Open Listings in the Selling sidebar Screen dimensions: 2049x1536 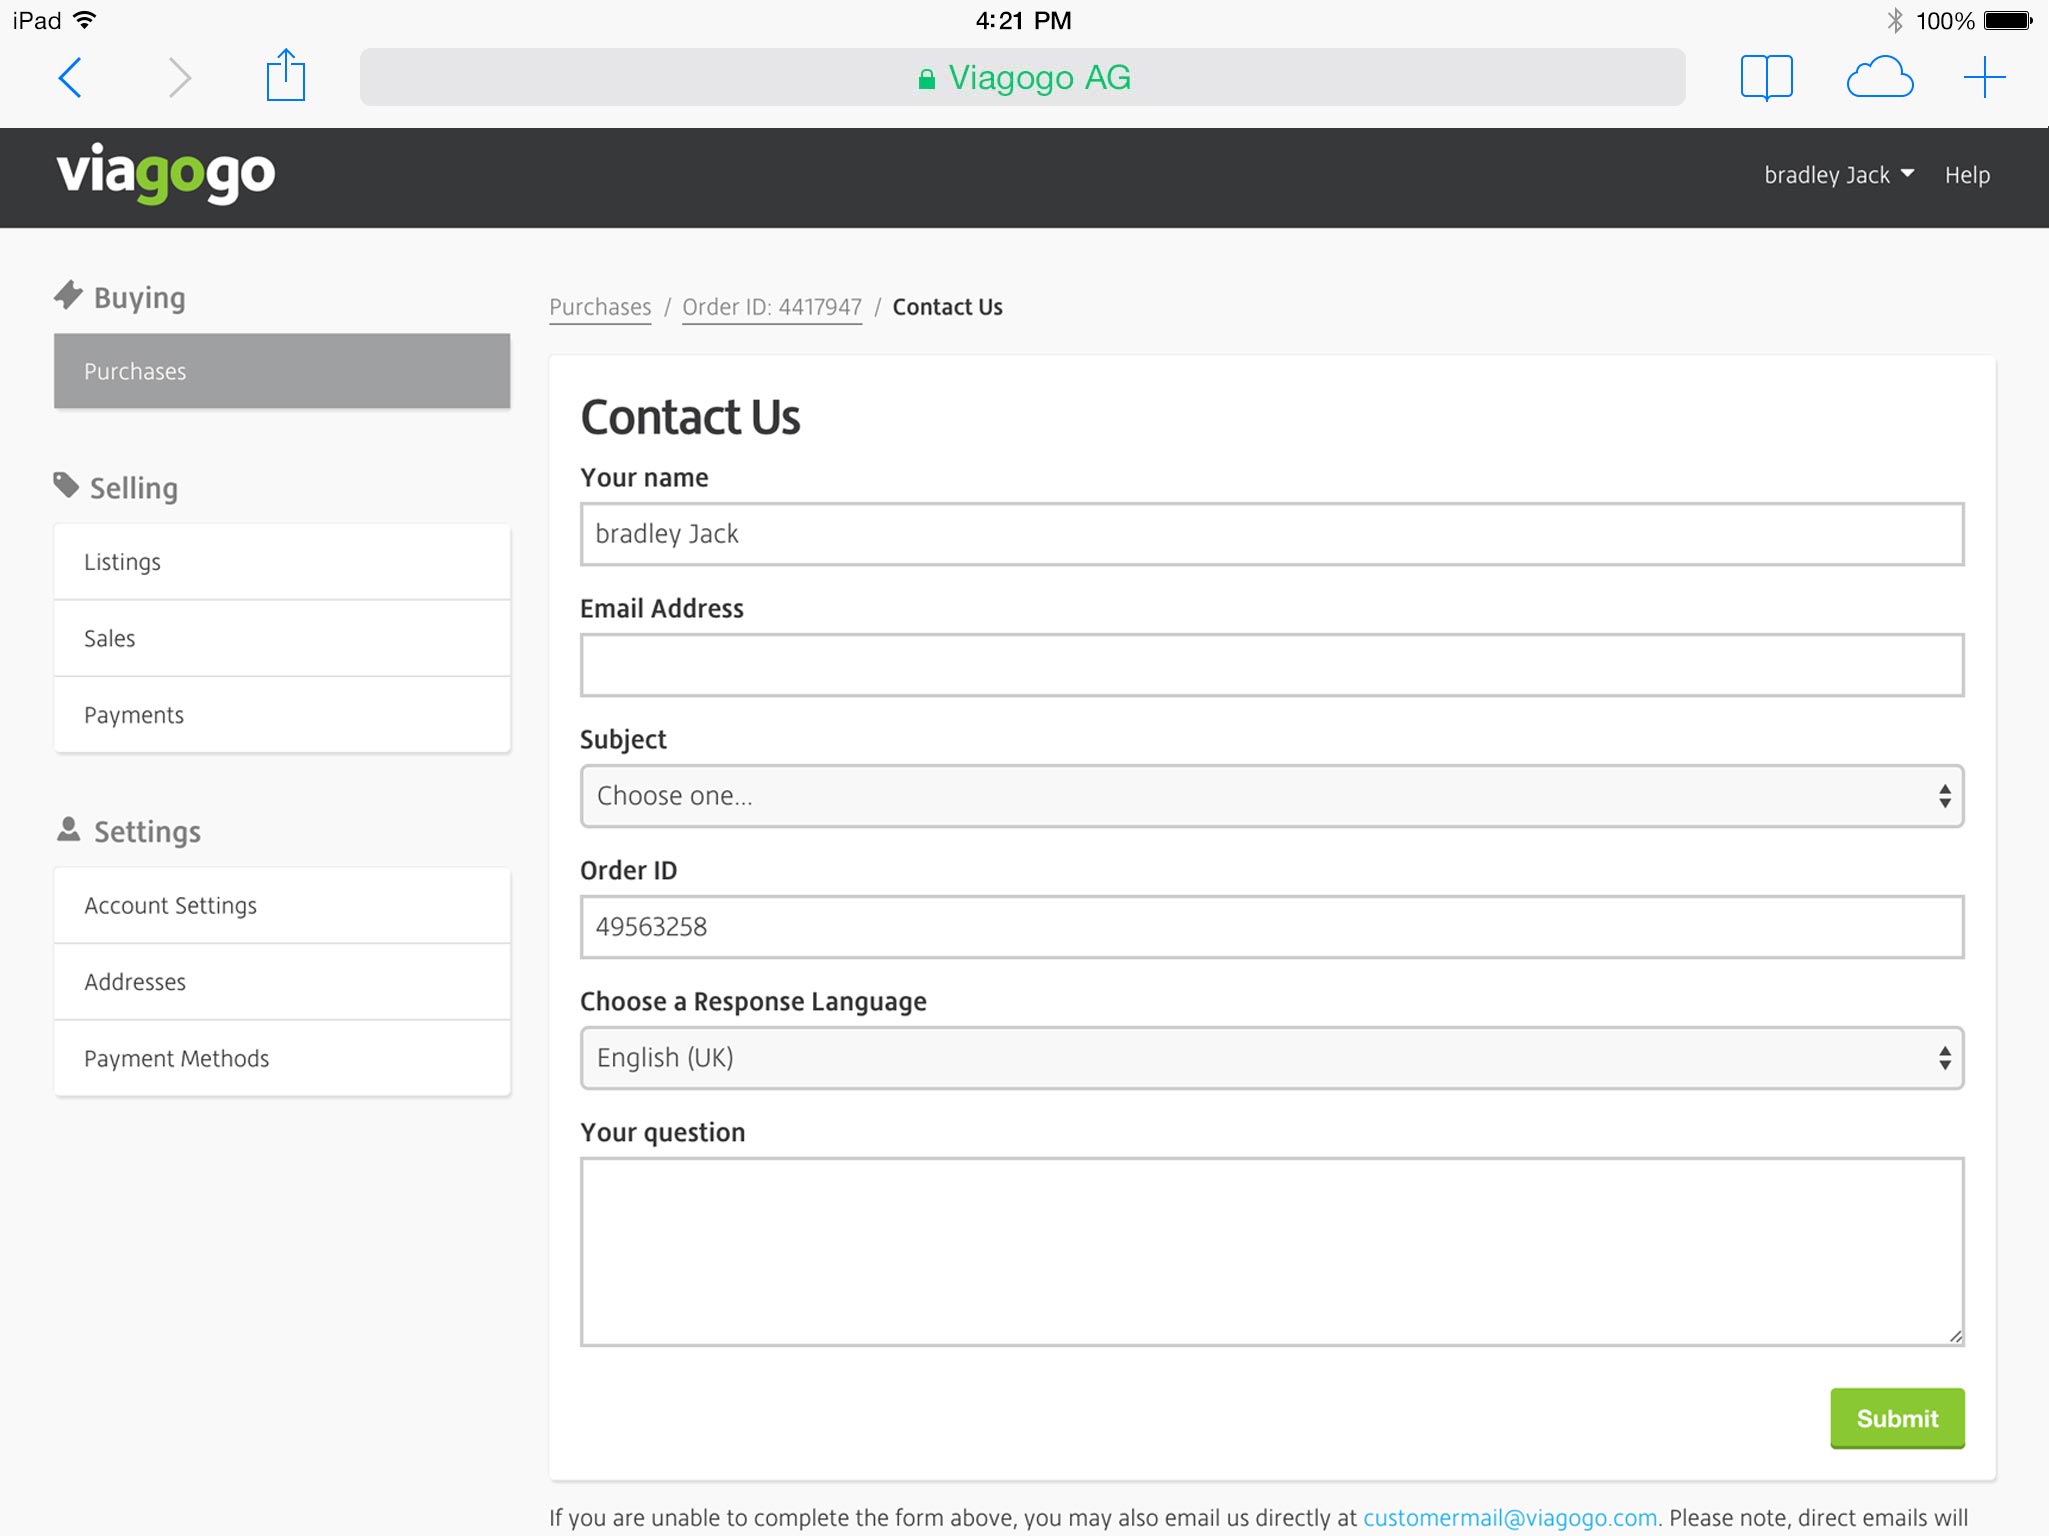pyautogui.click(x=282, y=562)
